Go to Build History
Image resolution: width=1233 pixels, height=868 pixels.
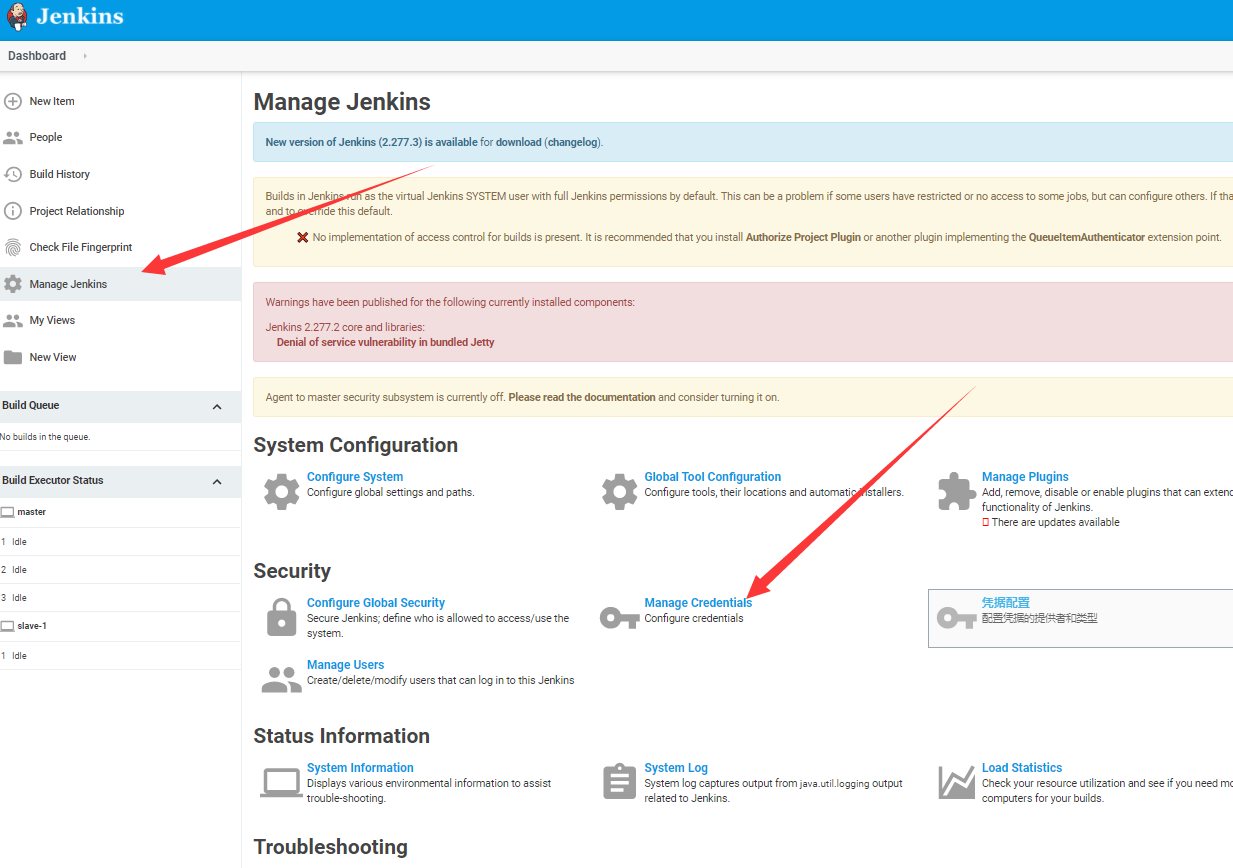pos(60,174)
